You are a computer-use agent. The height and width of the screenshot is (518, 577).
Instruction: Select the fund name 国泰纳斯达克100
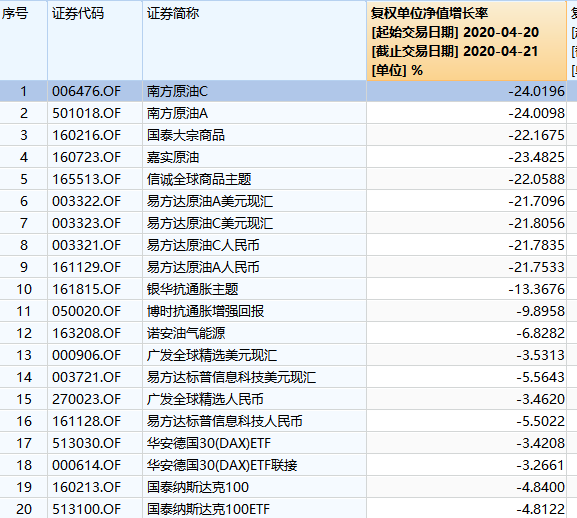click(198, 487)
